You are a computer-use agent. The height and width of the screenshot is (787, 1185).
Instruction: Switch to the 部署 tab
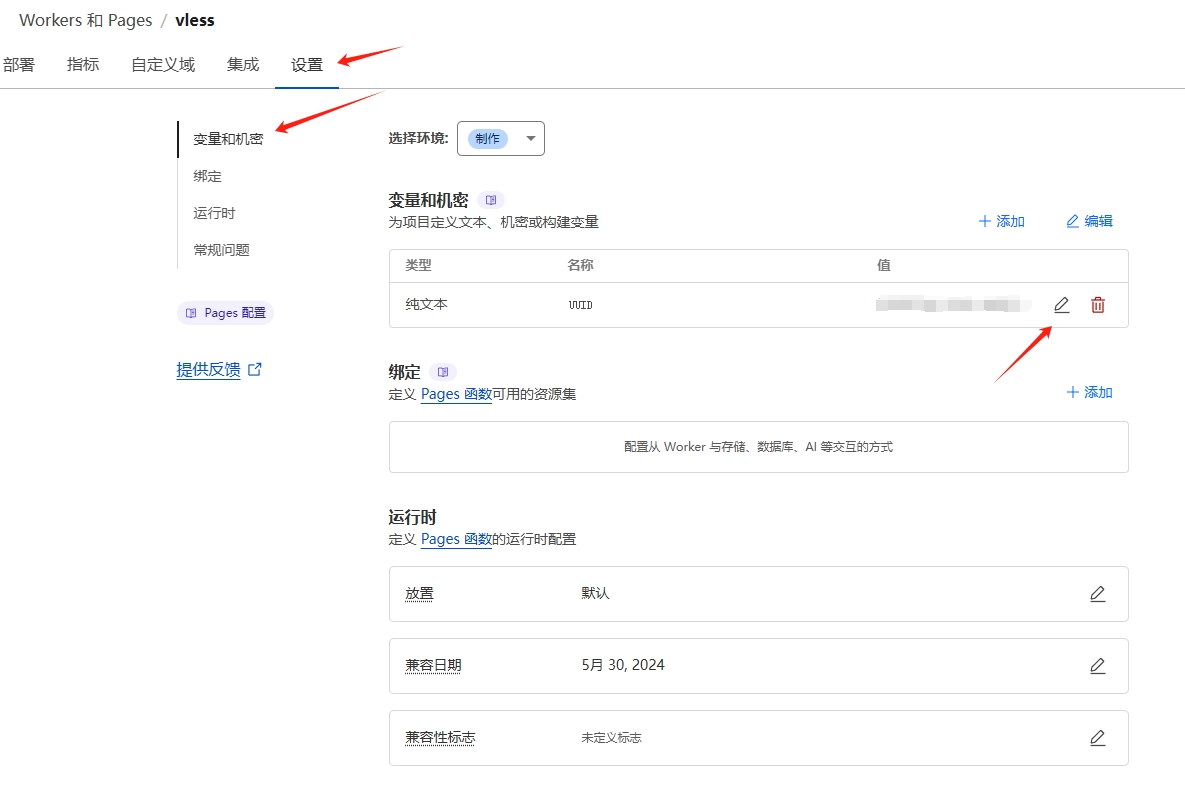click(18, 65)
